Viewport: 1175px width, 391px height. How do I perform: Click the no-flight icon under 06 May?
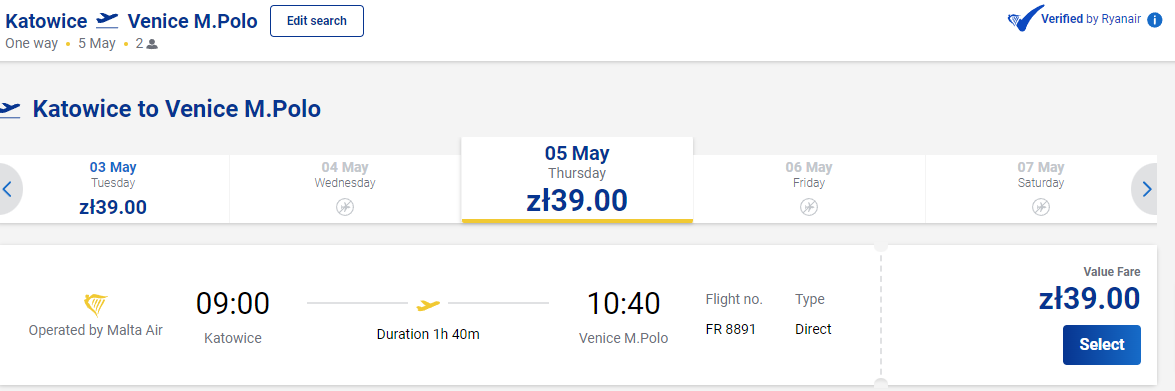809,207
